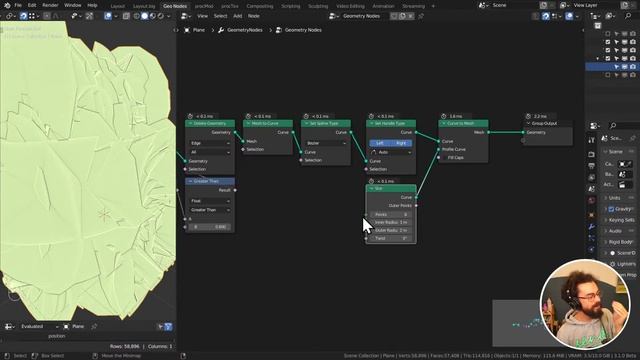
Task: Select solid viewport shading mode
Action: (144, 16)
